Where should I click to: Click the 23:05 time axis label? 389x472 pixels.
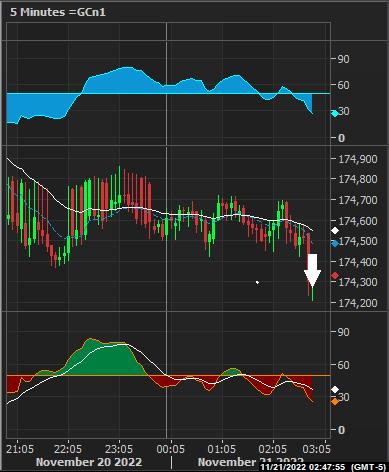click(119, 449)
